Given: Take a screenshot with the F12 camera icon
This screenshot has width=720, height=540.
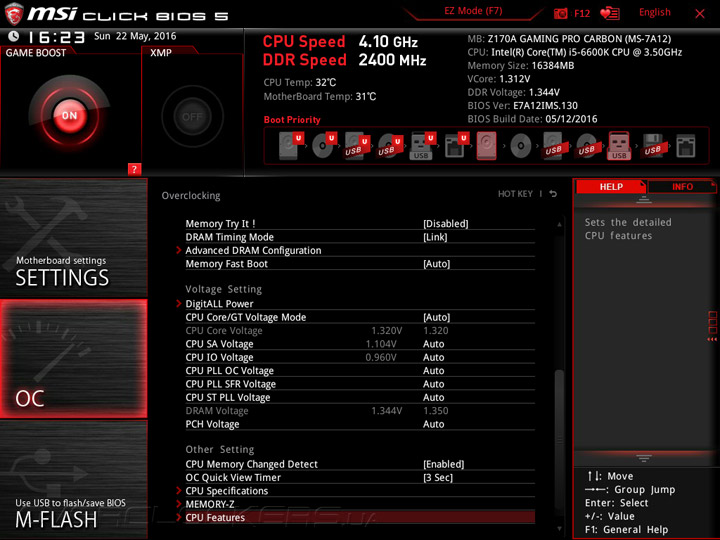Looking at the screenshot, I should pos(560,14).
